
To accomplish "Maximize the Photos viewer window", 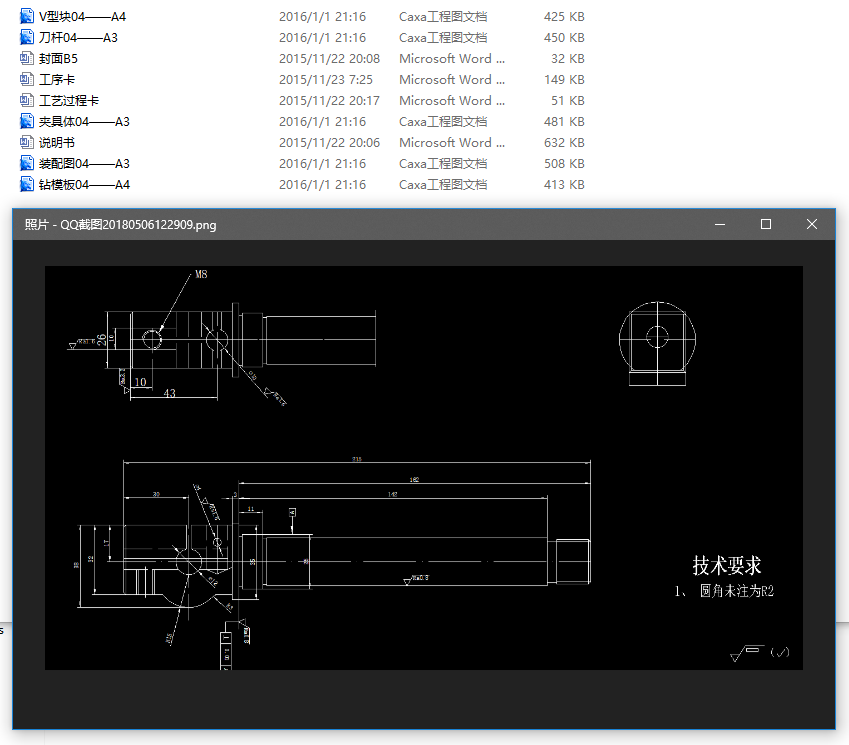I will (765, 224).
